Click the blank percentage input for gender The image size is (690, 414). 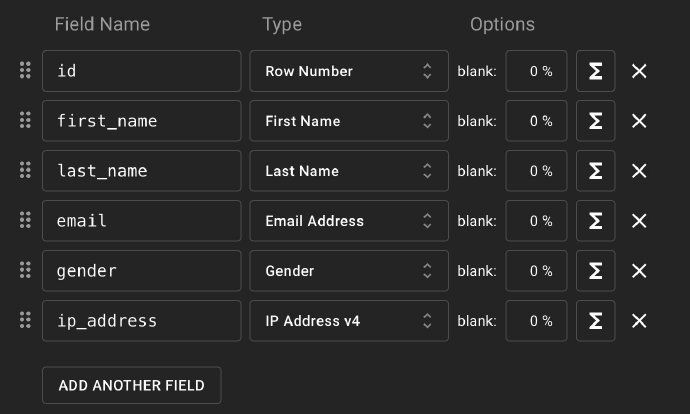pyautogui.click(x=536, y=271)
